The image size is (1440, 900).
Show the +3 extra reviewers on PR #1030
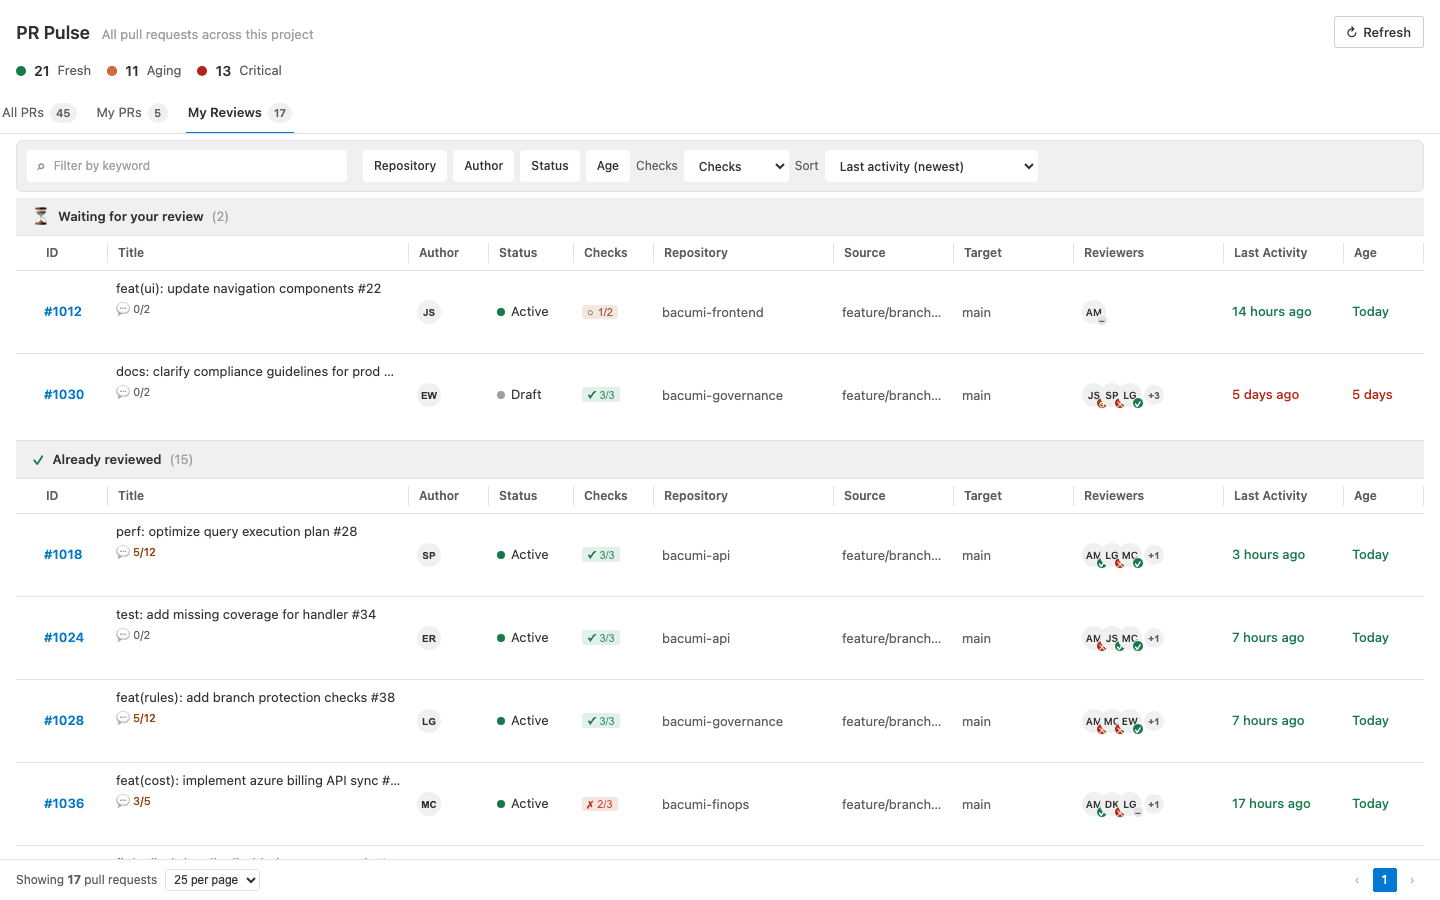coord(1154,395)
